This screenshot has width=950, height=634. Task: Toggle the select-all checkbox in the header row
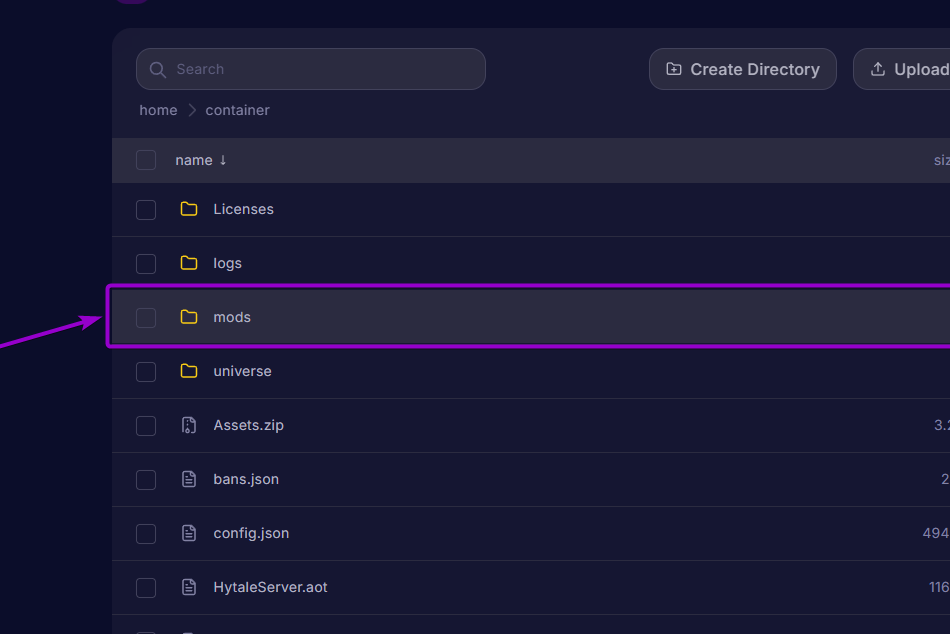pyautogui.click(x=146, y=160)
